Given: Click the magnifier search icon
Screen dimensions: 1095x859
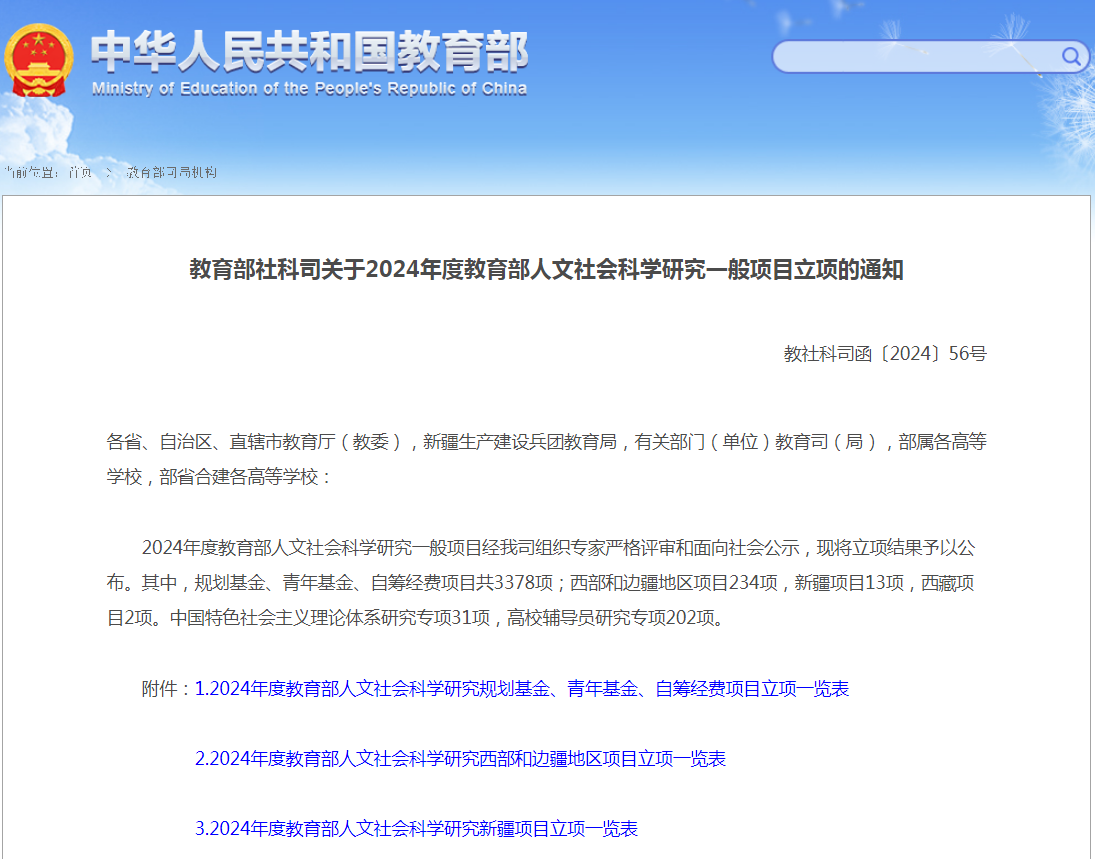Looking at the screenshot, I should pyautogui.click(x=1071, y=56).
